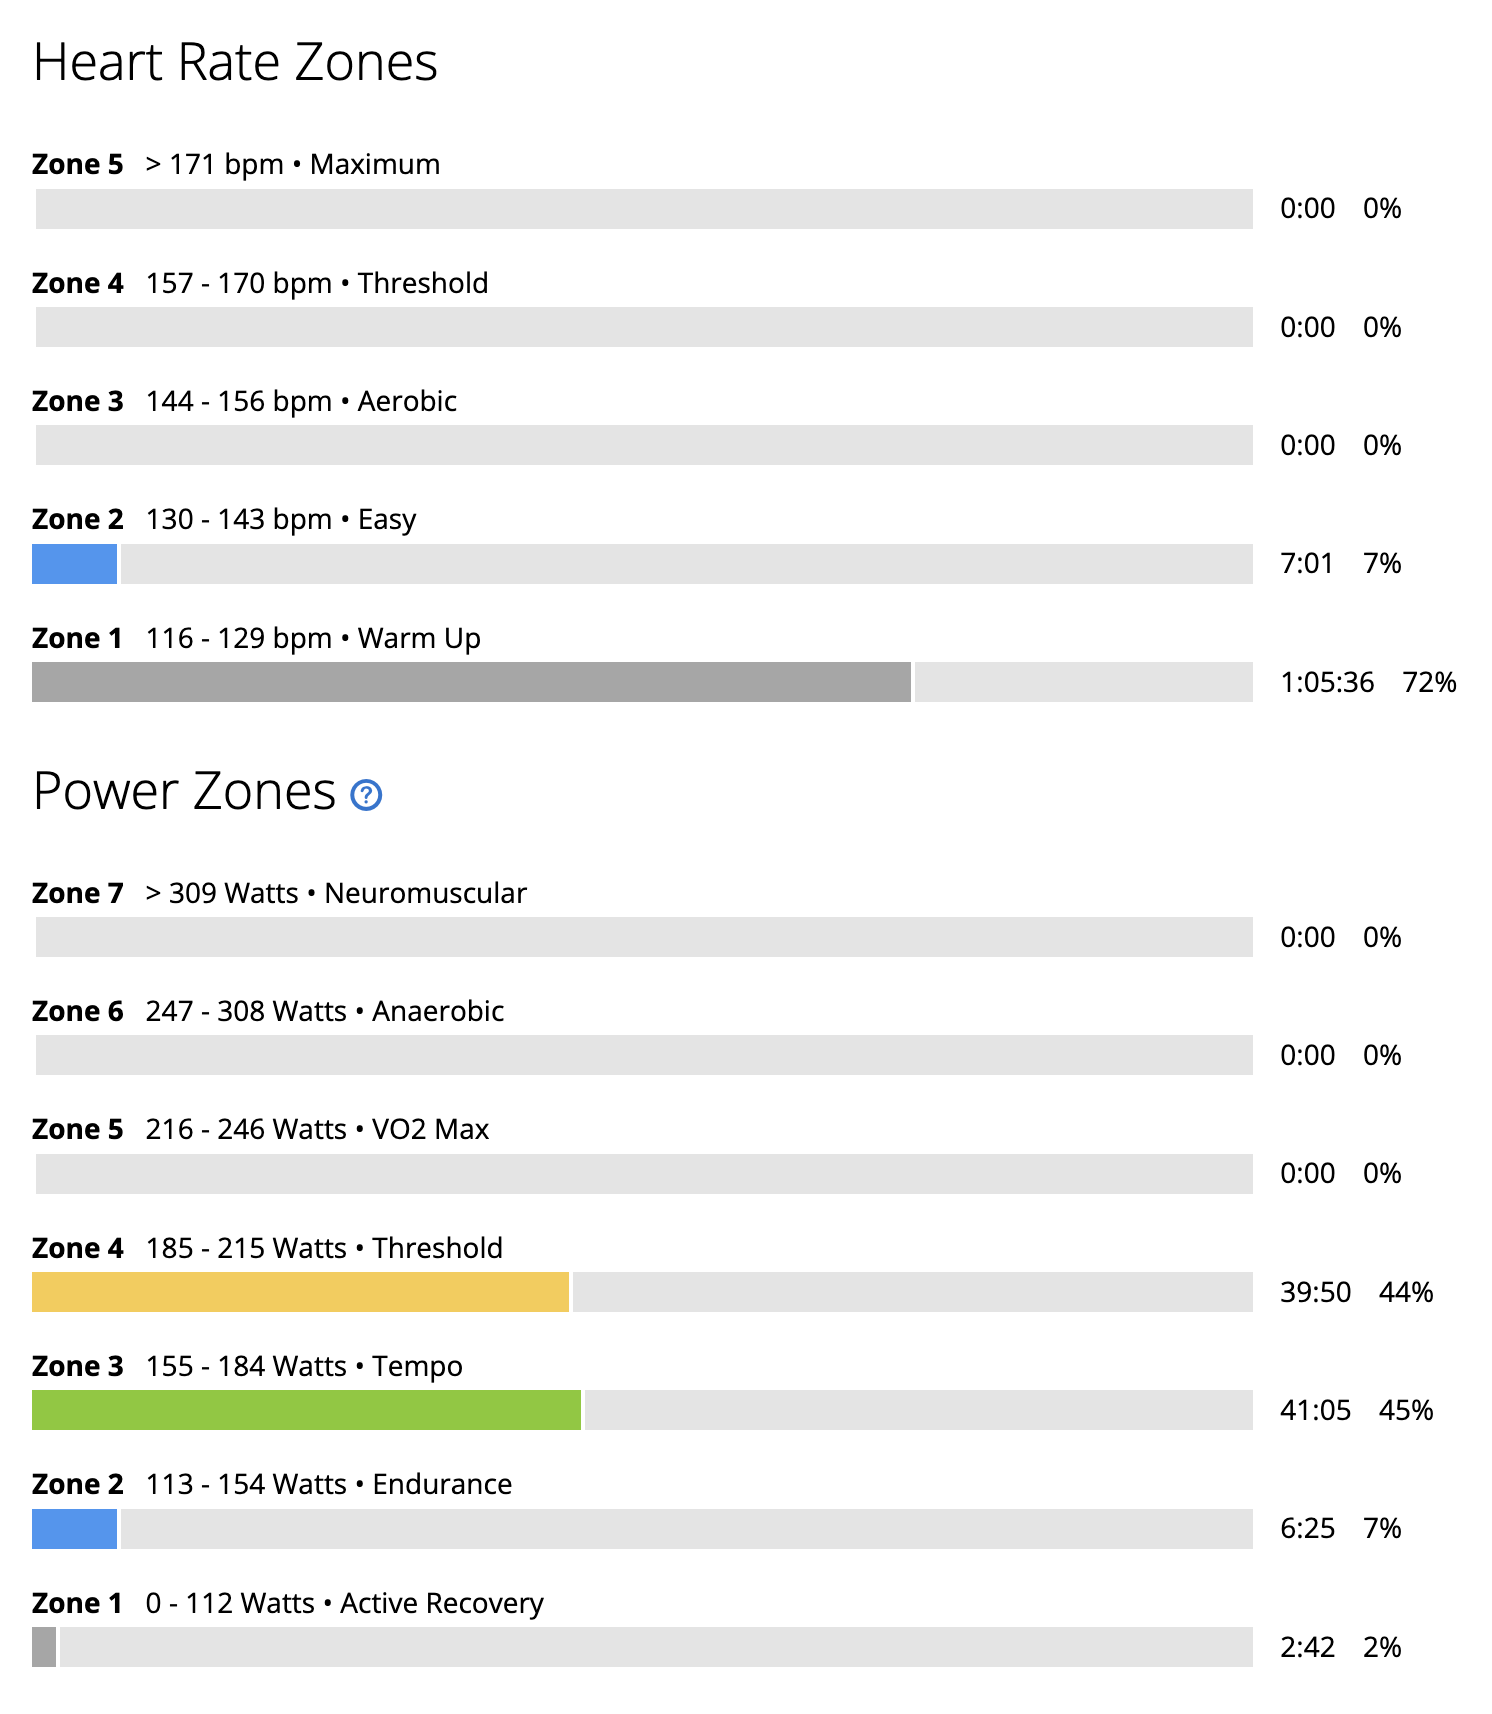The width and height of the screenshot is (1492, 1714).
Task: Click the Zone 5 Maximum heart rate label
Action: [x=236, y=164]
